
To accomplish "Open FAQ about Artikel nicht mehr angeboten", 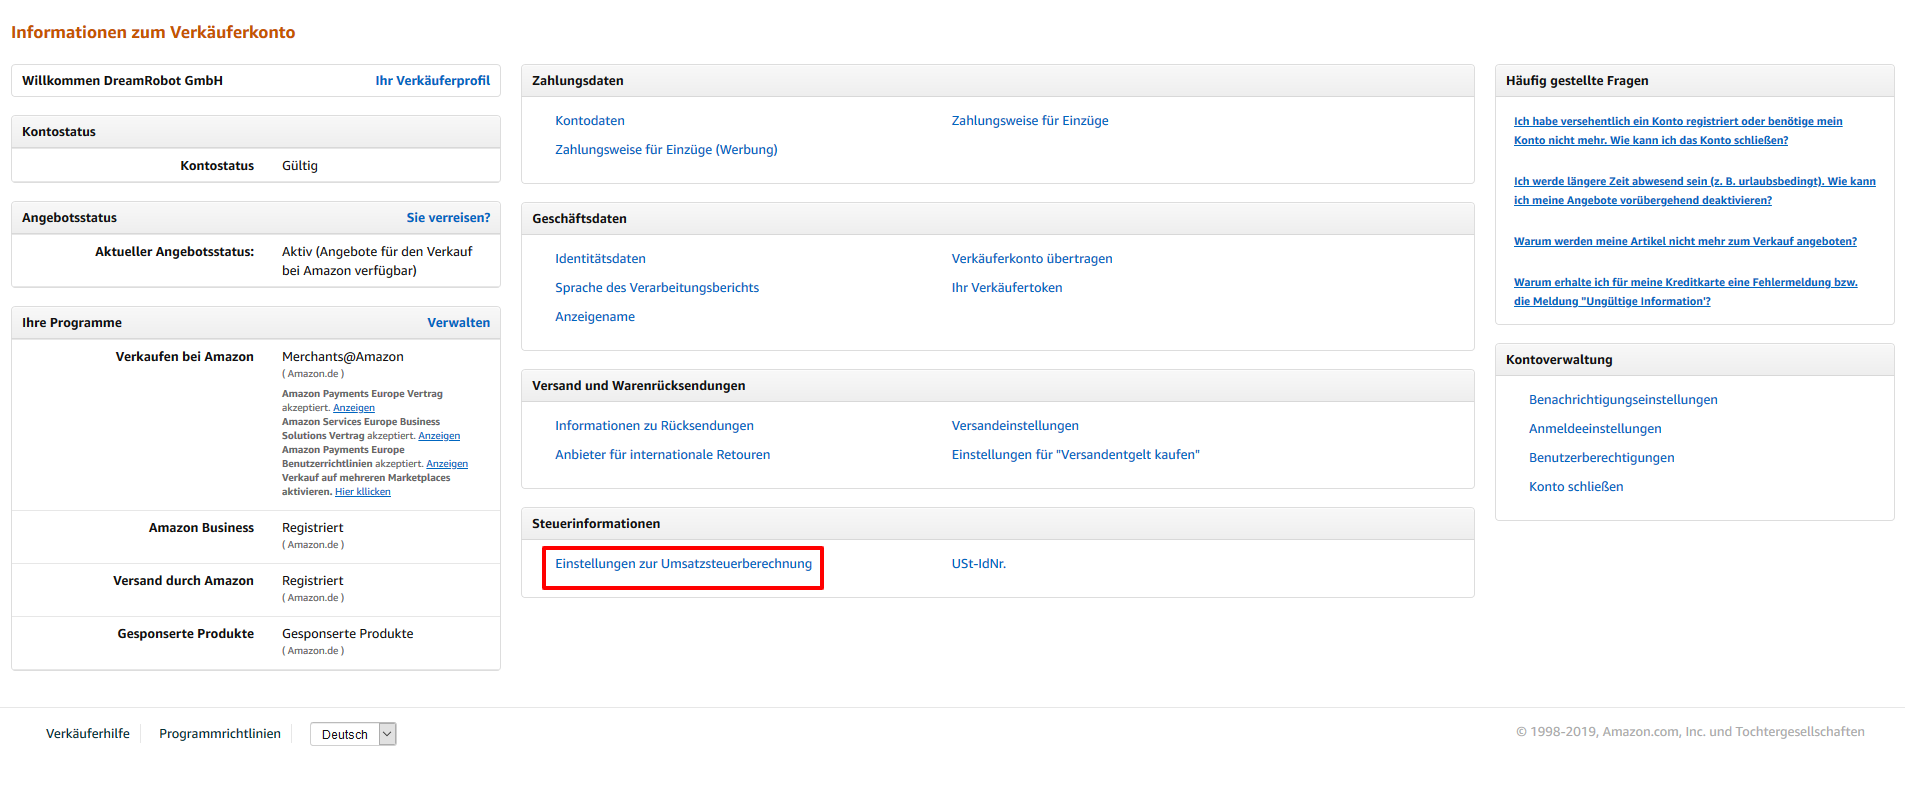I will [1685, 242].
